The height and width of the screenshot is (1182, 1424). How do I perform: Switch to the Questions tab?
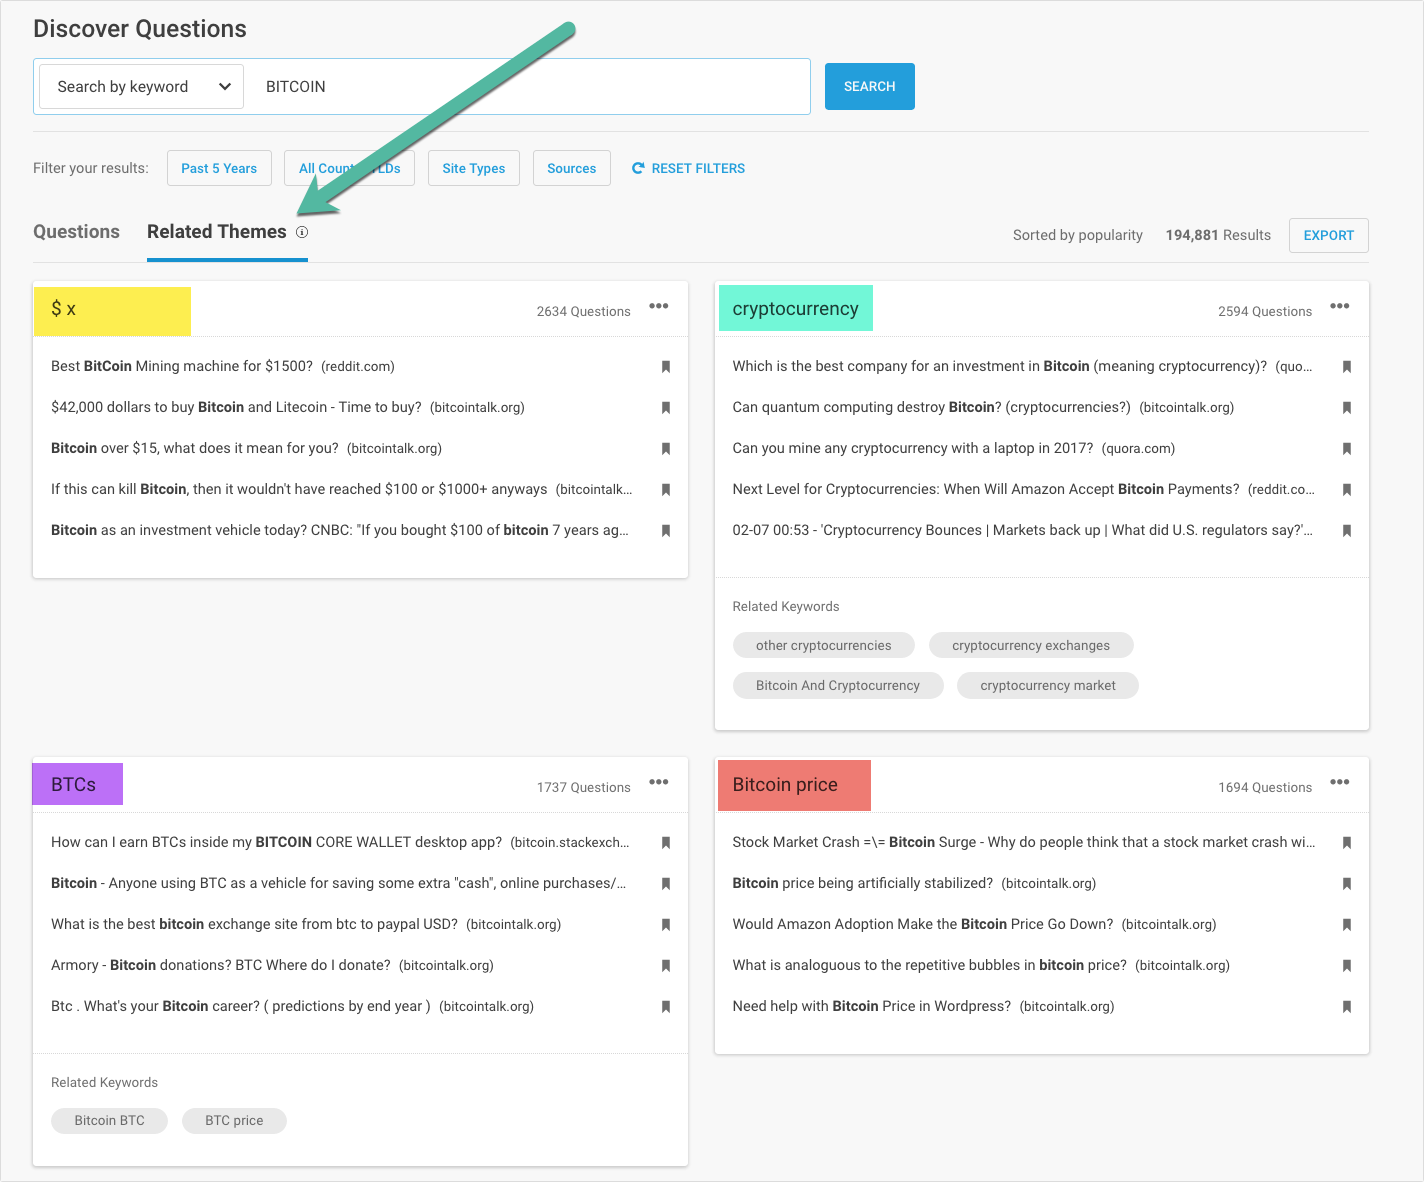76,232
